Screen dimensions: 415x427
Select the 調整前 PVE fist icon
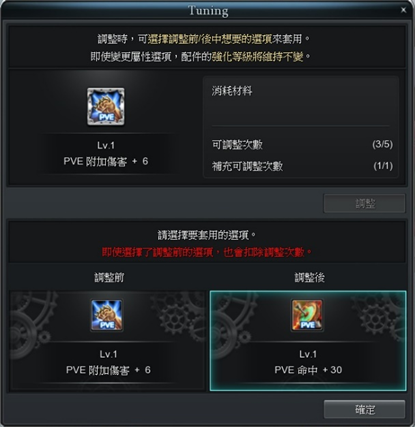pyautogui.click(x=107, y=315)
